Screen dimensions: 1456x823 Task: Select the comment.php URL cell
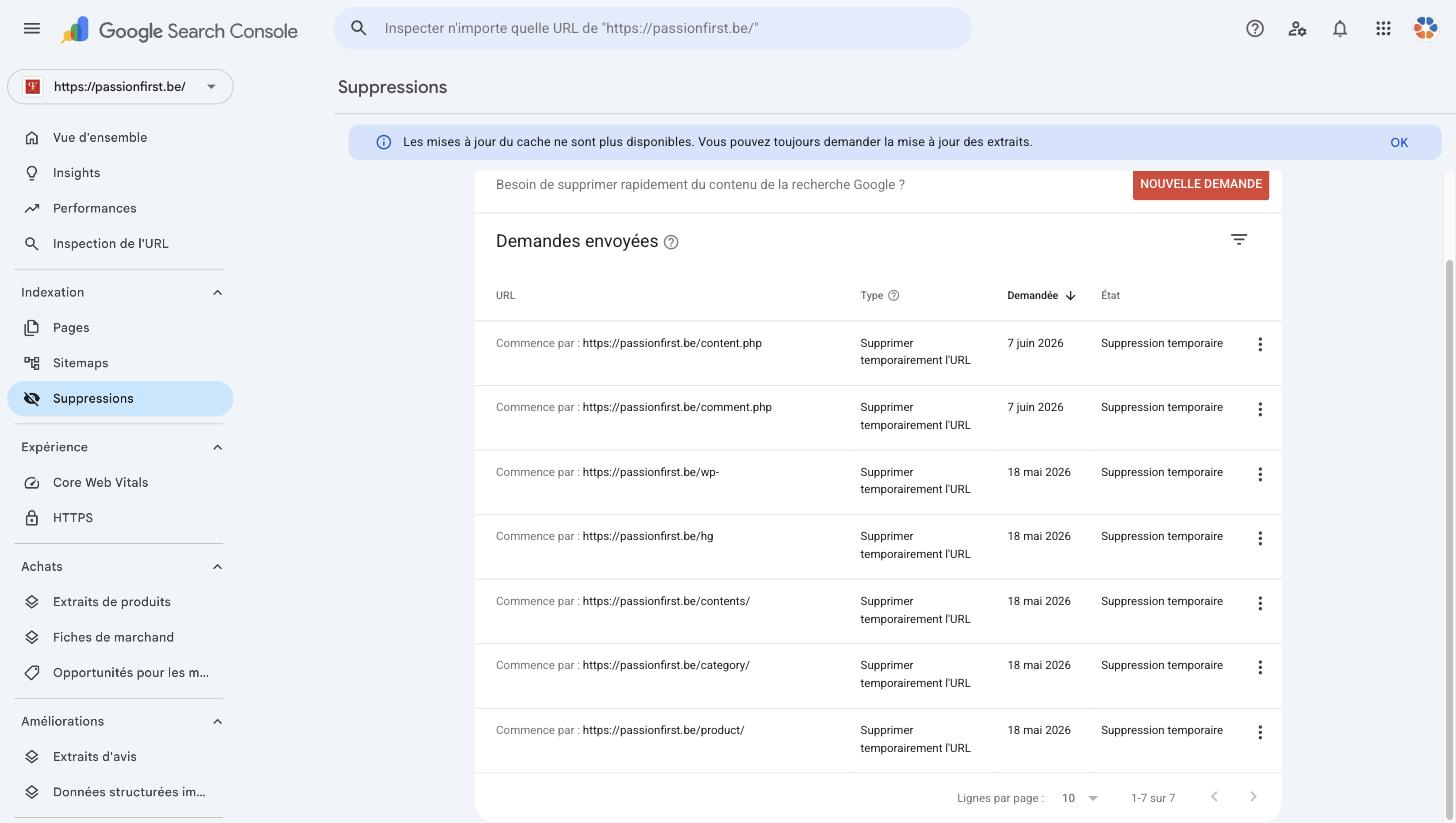[634, 407]
